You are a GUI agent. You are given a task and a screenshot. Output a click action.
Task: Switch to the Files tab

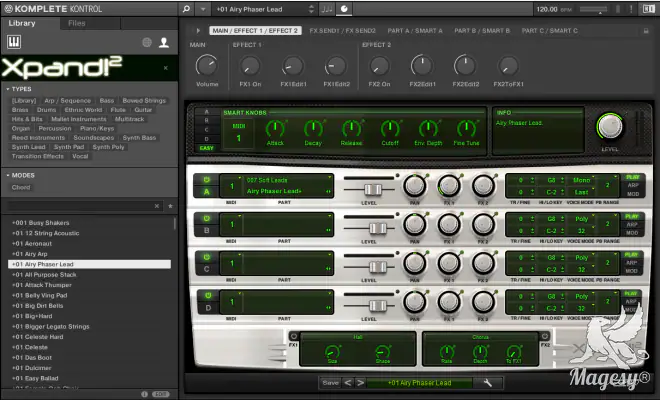[77, 23]
